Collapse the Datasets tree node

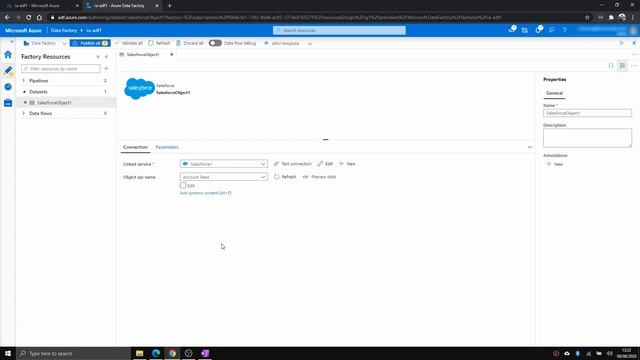[24, 92]
